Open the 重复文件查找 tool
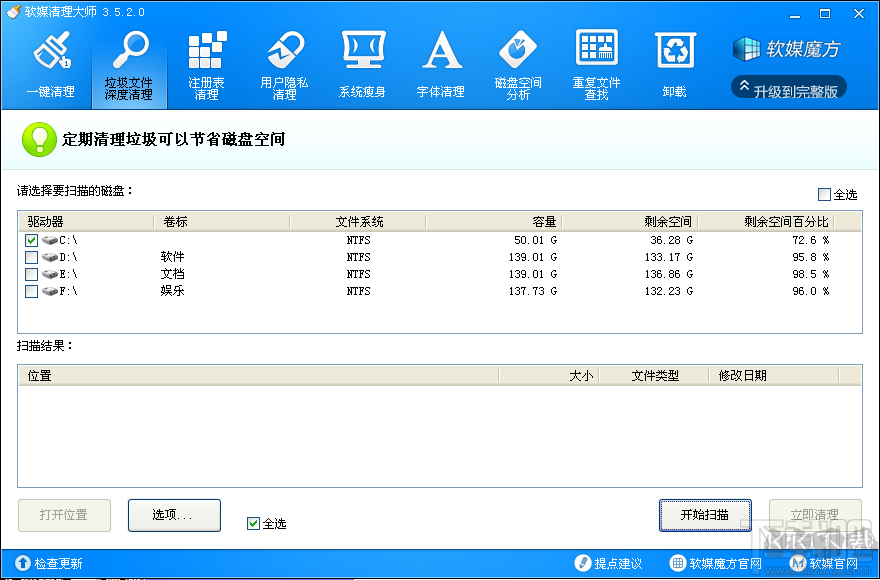Image resolution: width=880 pixels, height=580 pixels. pos(597,63)
